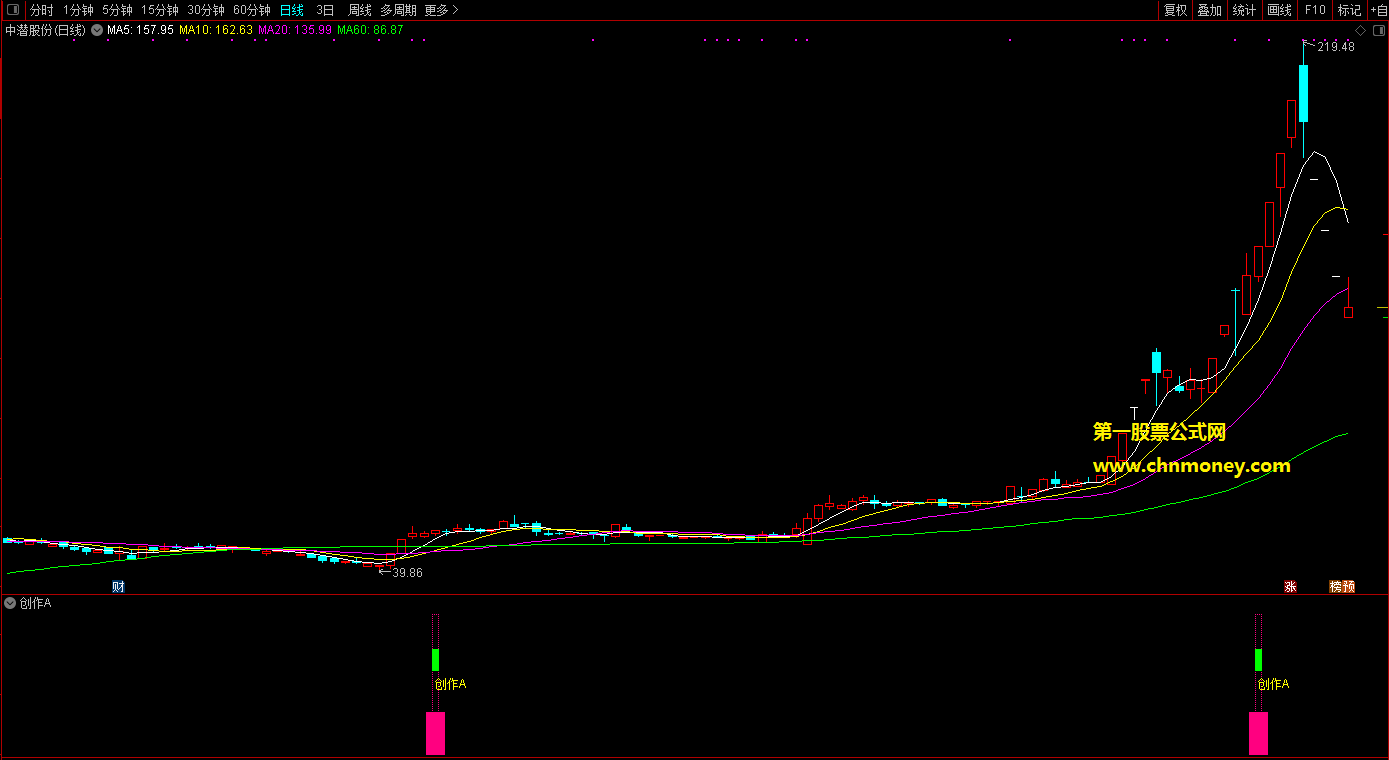Click the 219.48 high price label
Screen dimensions: 1389x760
[x=1336, y=47]
